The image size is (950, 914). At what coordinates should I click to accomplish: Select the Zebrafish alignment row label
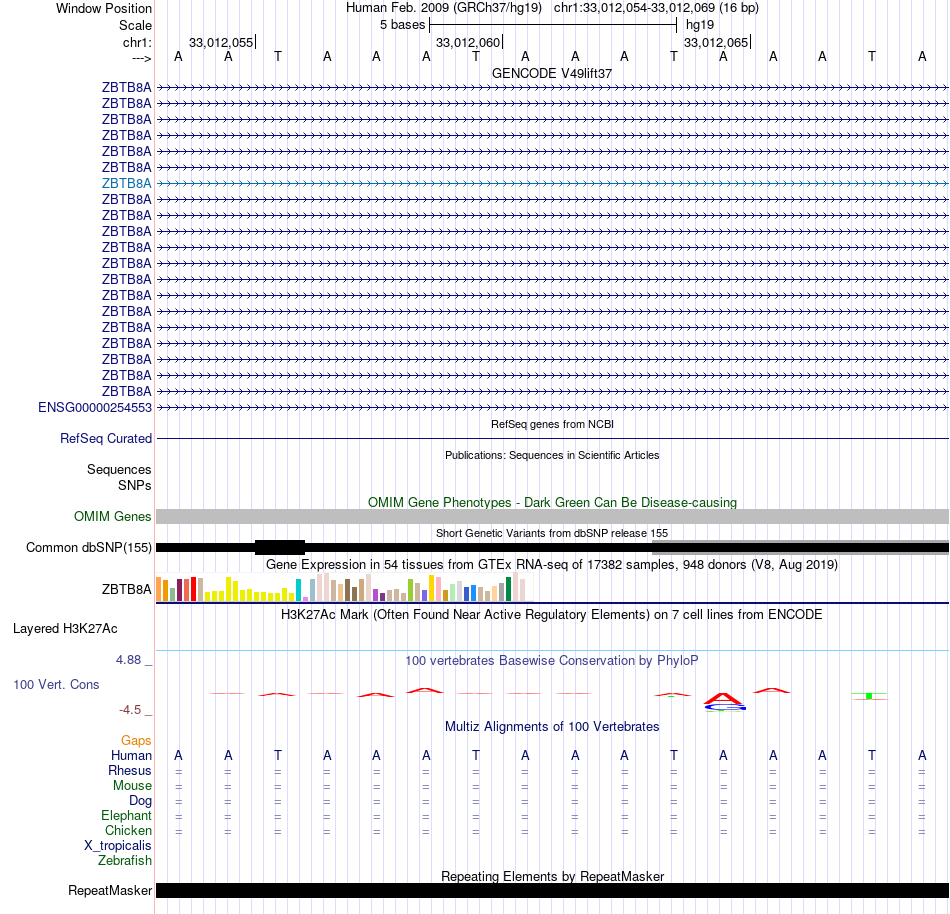tap(125, 860)
